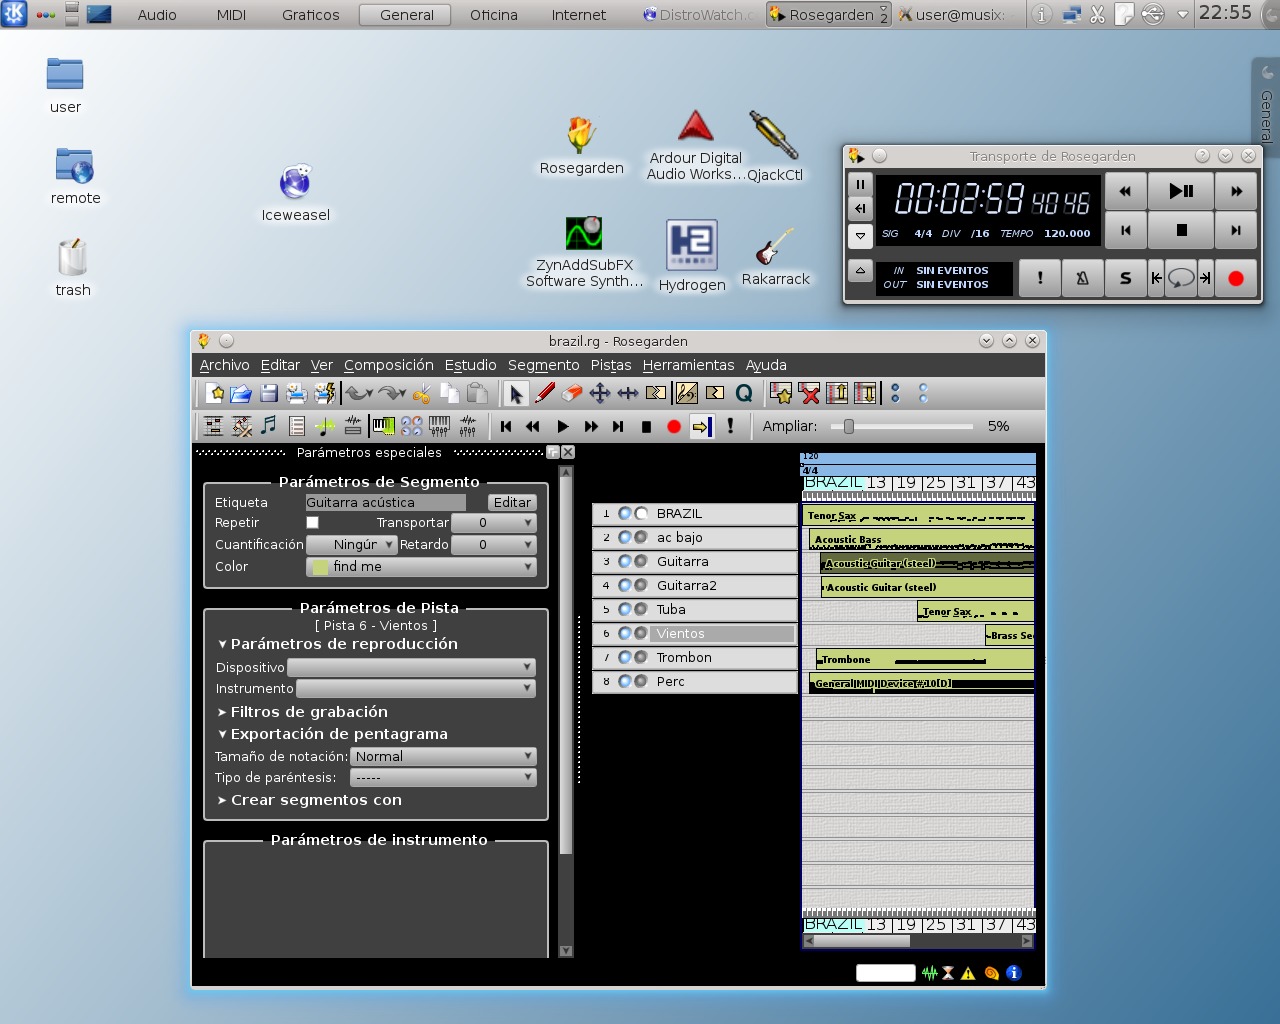Choose the eraser tool
This screenshot has height=1024, width=1280.
click(572, 394)
